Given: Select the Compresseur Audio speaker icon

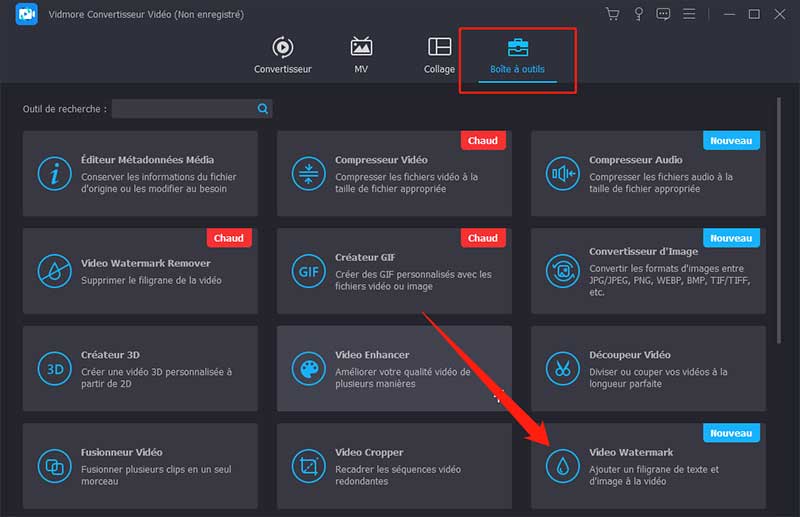Looking at the screenshot, I should (x=563, y=174).
